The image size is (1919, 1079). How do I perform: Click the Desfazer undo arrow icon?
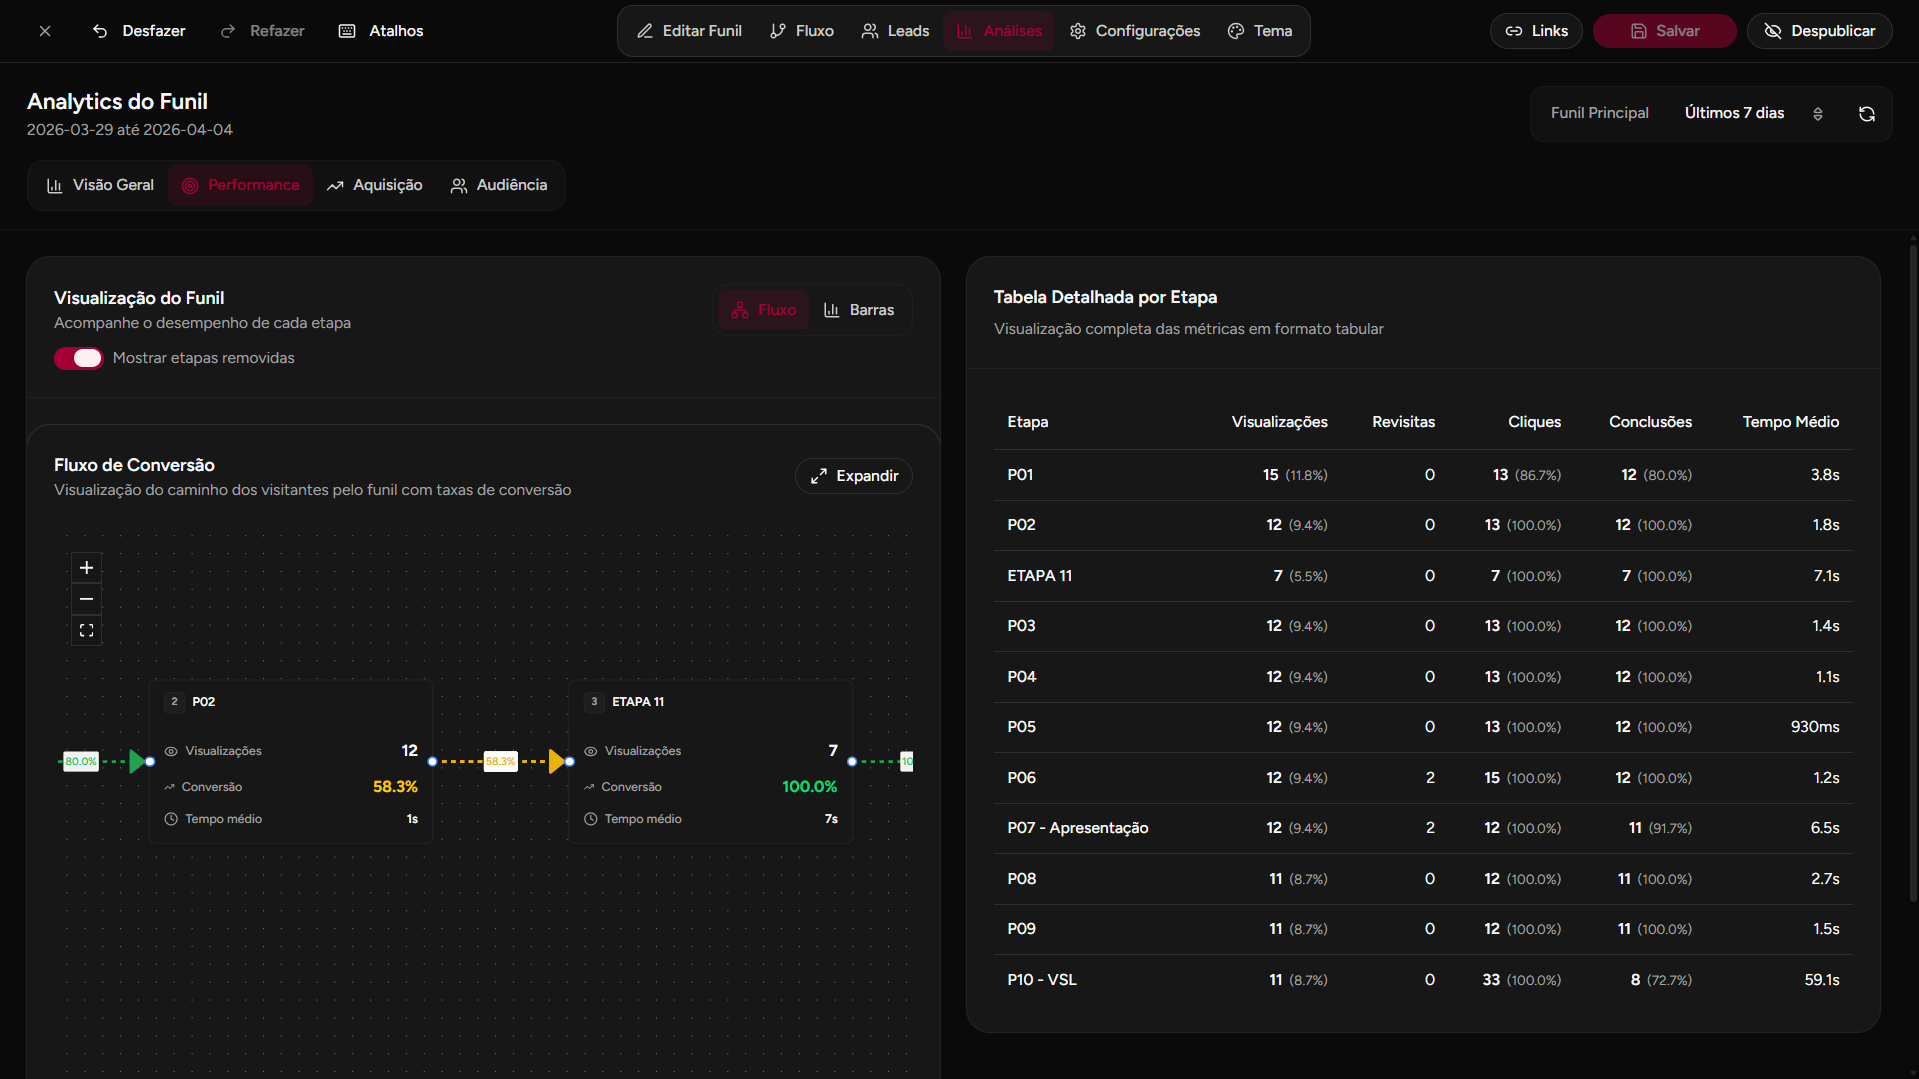tap(100, 31)
